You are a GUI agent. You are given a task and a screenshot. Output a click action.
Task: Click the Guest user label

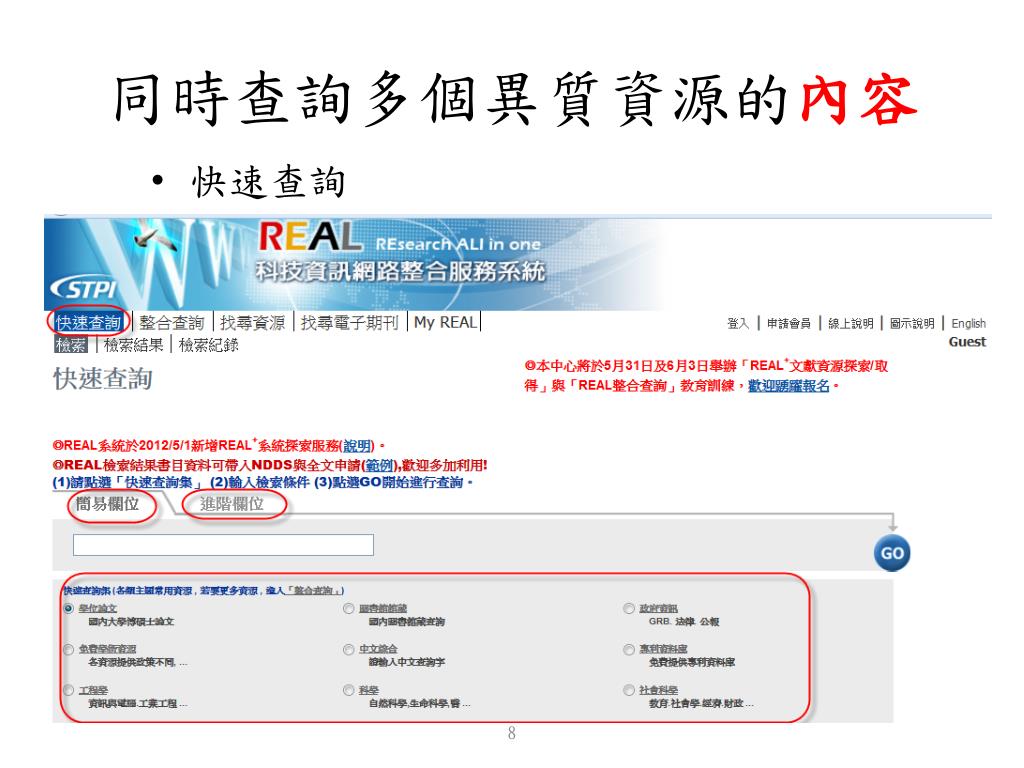pyautogui.click(x=967, y=342)
